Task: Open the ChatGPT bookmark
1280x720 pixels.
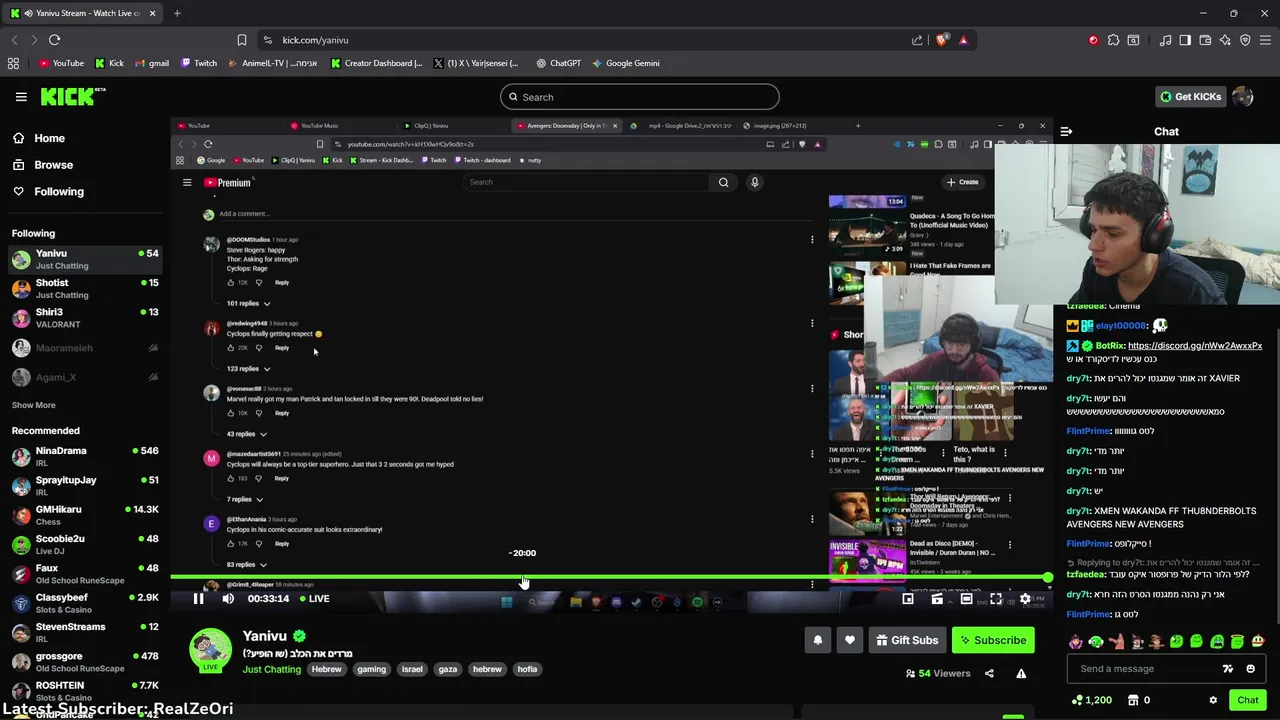Action: (558, 63)
